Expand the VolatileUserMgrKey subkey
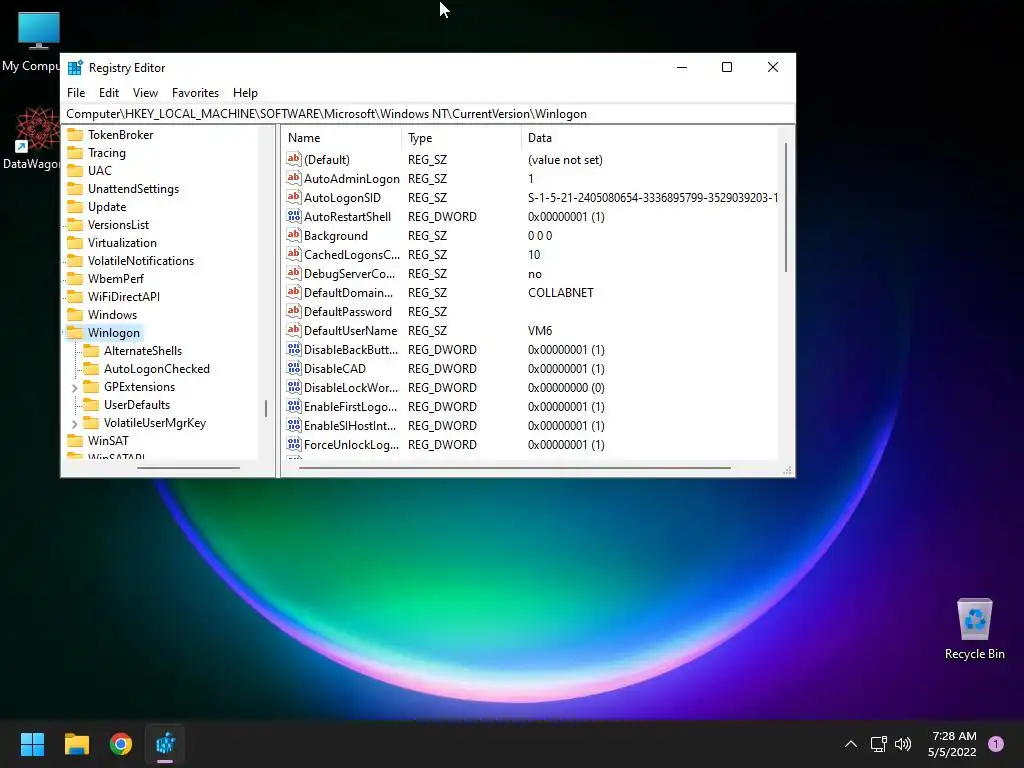1024x768 pixels. 74,424
